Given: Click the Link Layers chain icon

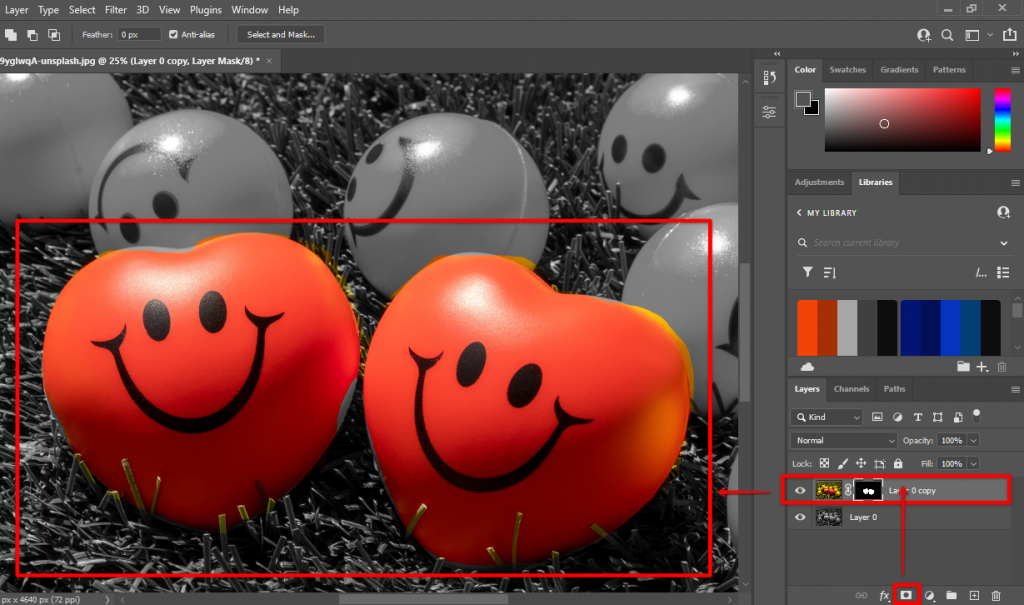Looking at the screenshot, I should click(x=862, y=595).
